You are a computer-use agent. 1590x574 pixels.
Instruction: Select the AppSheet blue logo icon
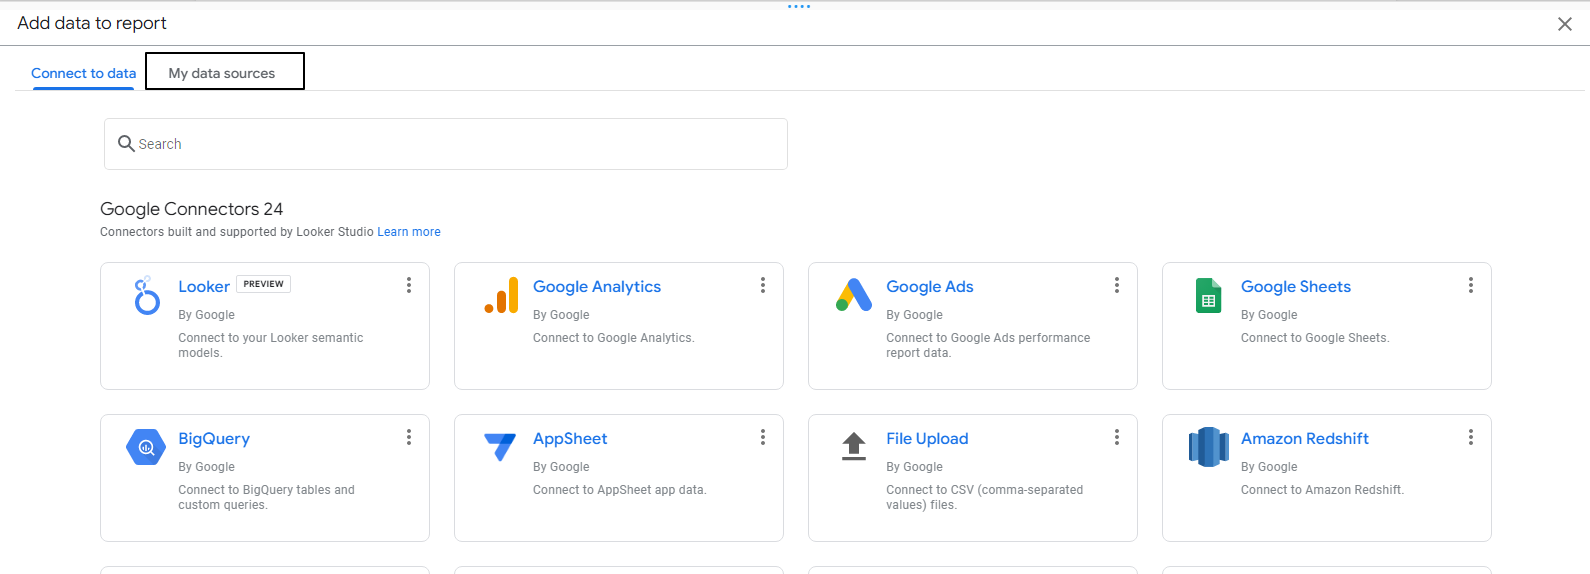500,447
